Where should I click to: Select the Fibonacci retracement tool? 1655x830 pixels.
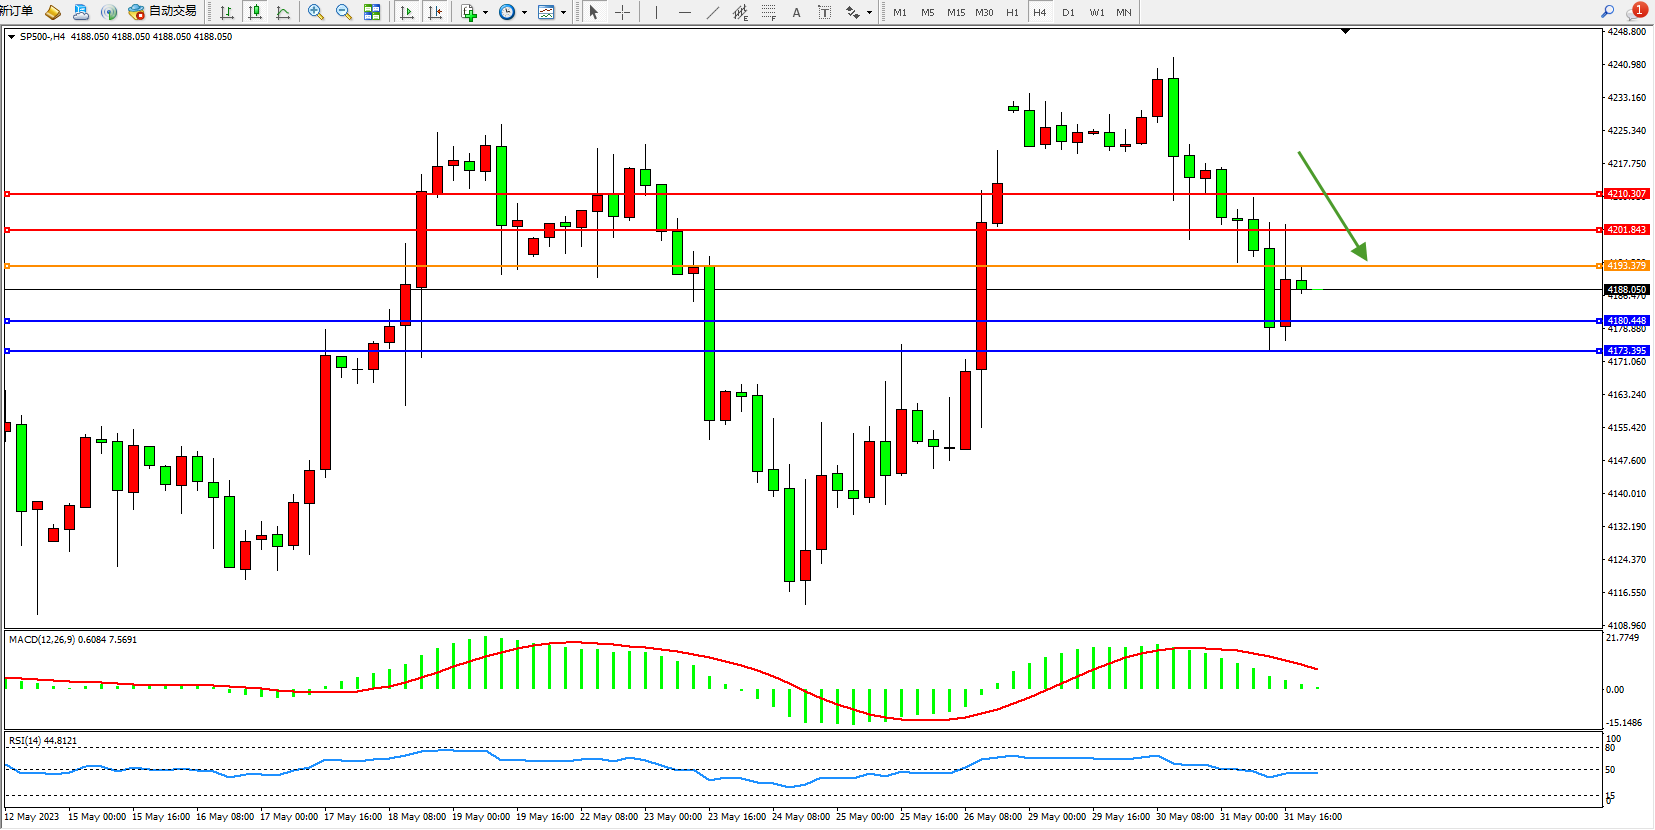pos(768,12)
